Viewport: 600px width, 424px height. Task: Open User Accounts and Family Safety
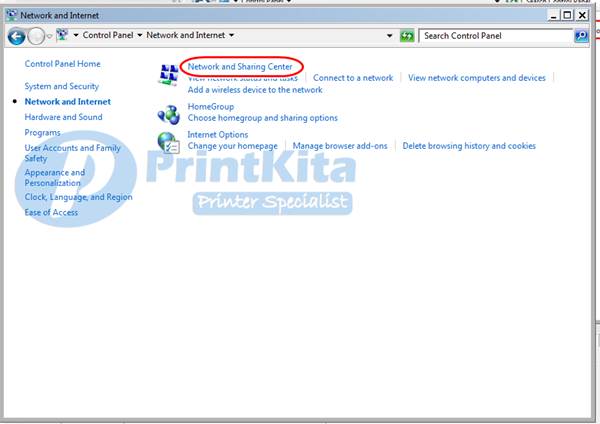click(72, 153)
